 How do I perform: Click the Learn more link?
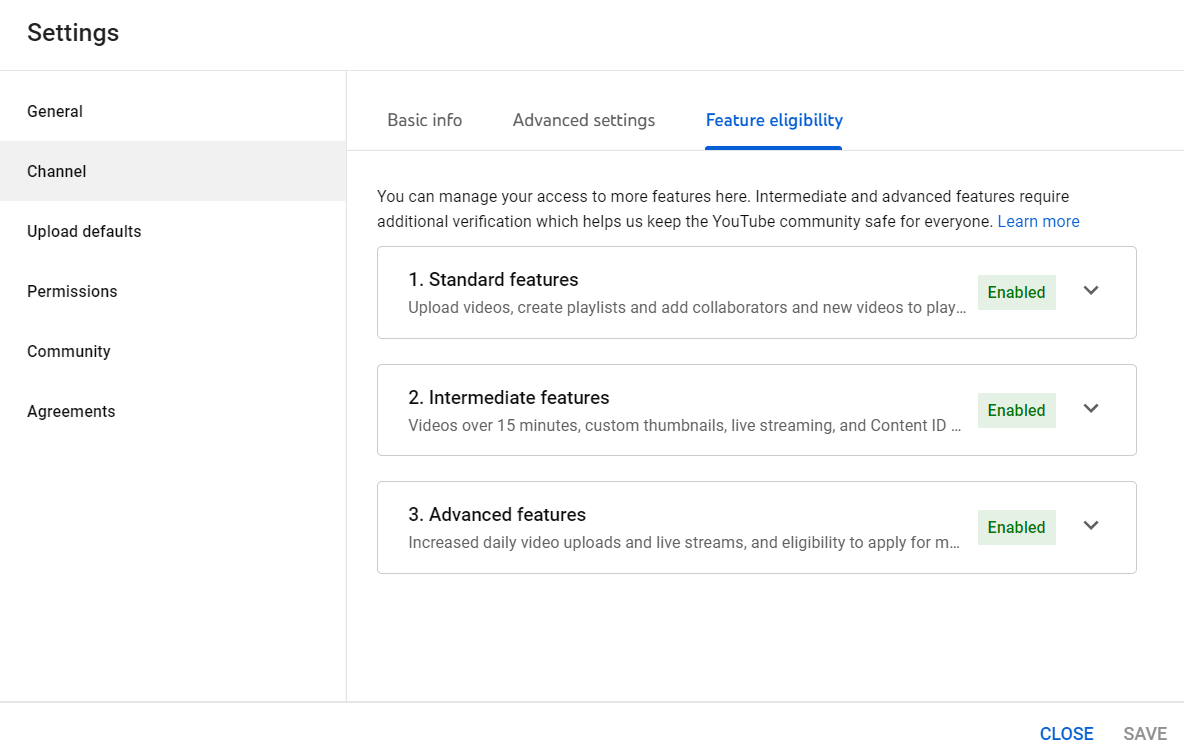[1038, 221]
